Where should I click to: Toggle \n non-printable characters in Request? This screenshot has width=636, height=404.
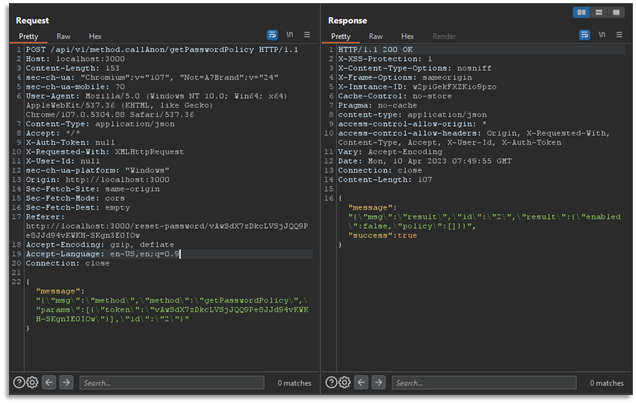click(x=290, y=35)
